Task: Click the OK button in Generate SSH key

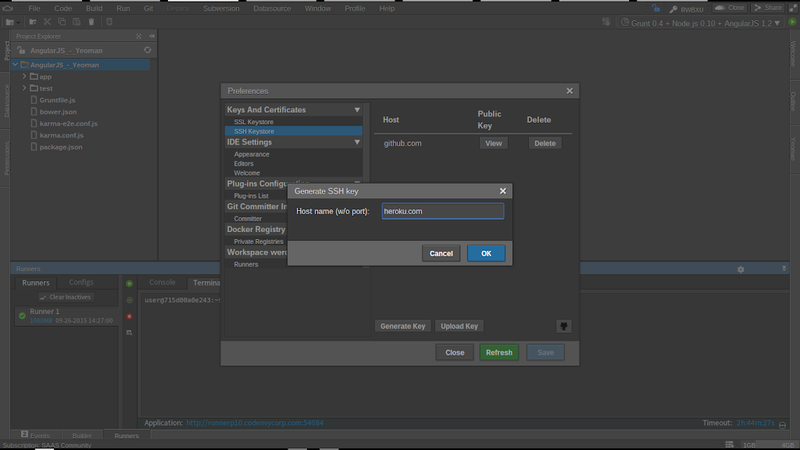Action: click(x=485, y=254)
